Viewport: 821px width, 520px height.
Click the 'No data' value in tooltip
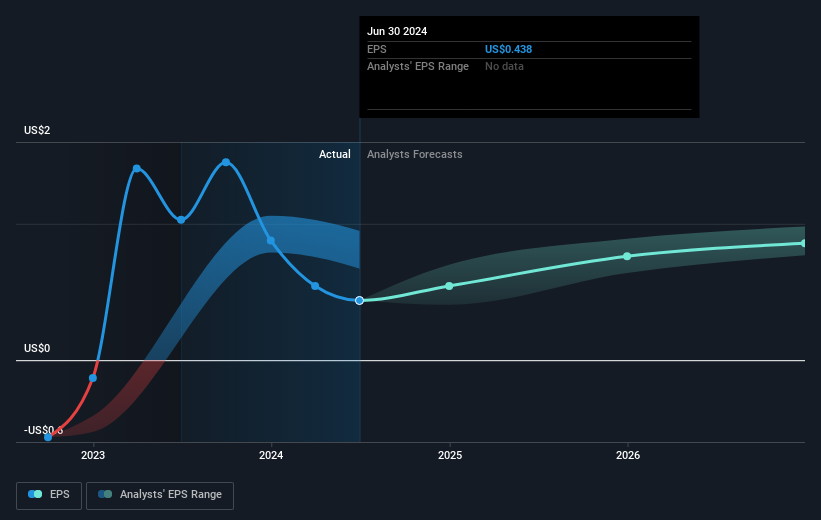click(x=504, y=67)
